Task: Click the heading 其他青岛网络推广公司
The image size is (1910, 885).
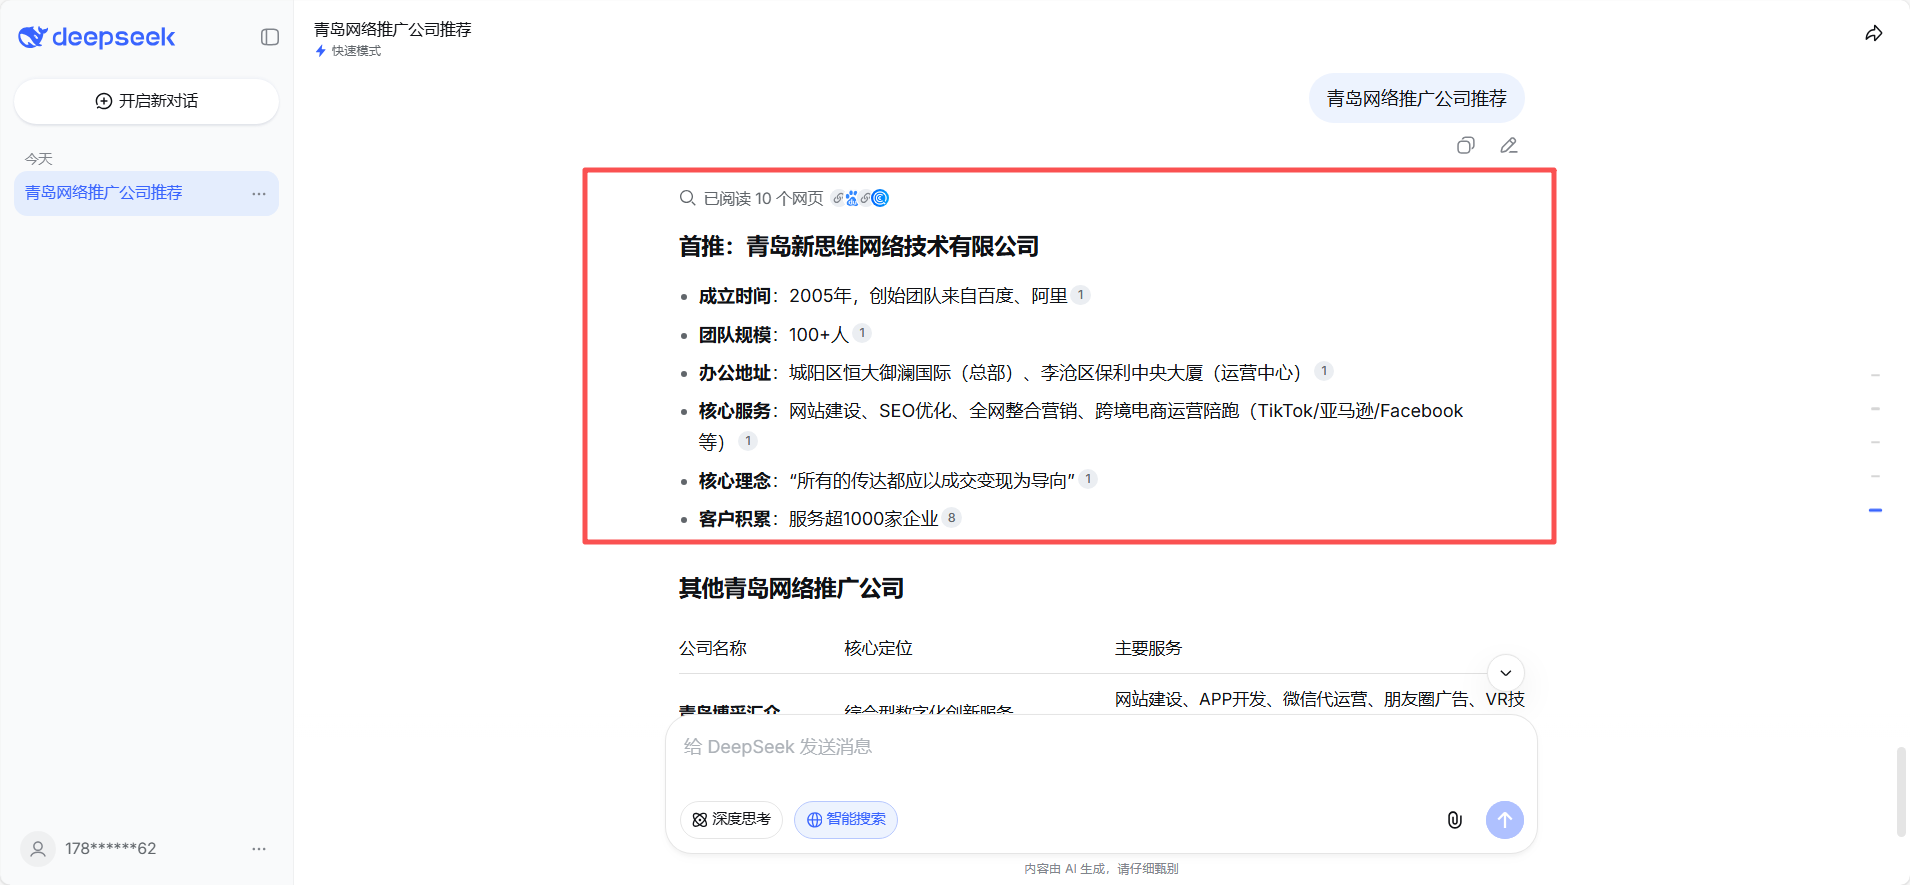Action: coord(791,589)
